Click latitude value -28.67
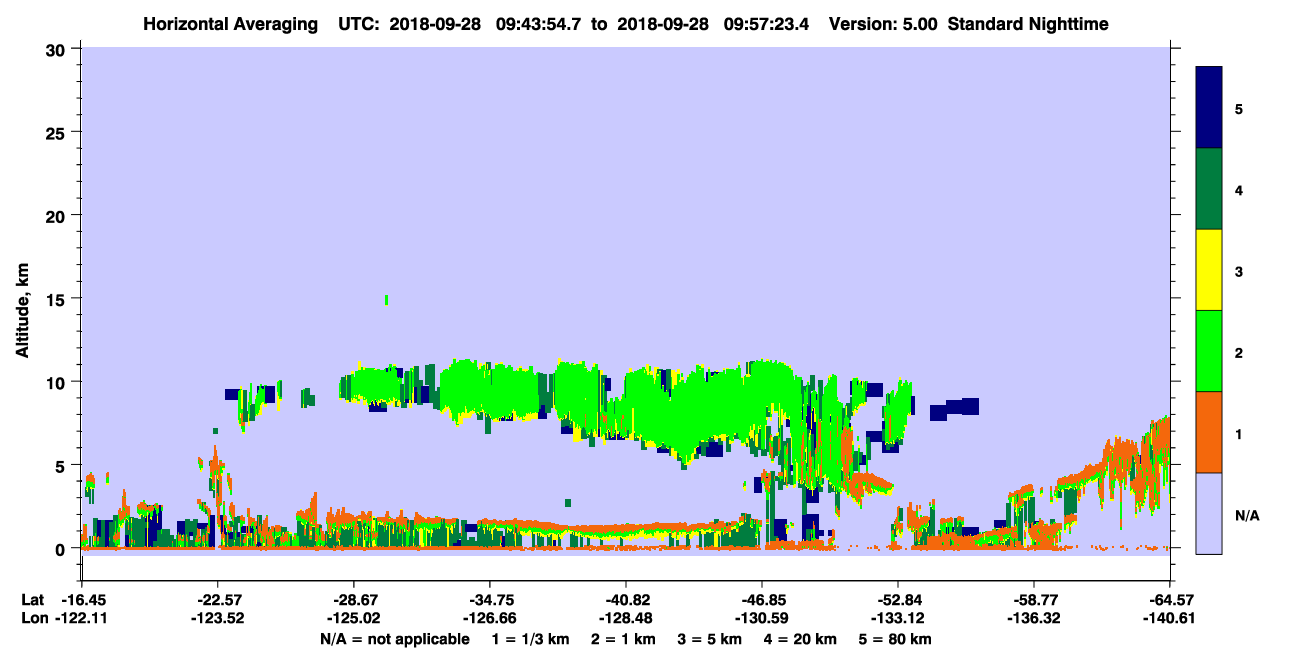1300x667 pixels. [354, 600]
